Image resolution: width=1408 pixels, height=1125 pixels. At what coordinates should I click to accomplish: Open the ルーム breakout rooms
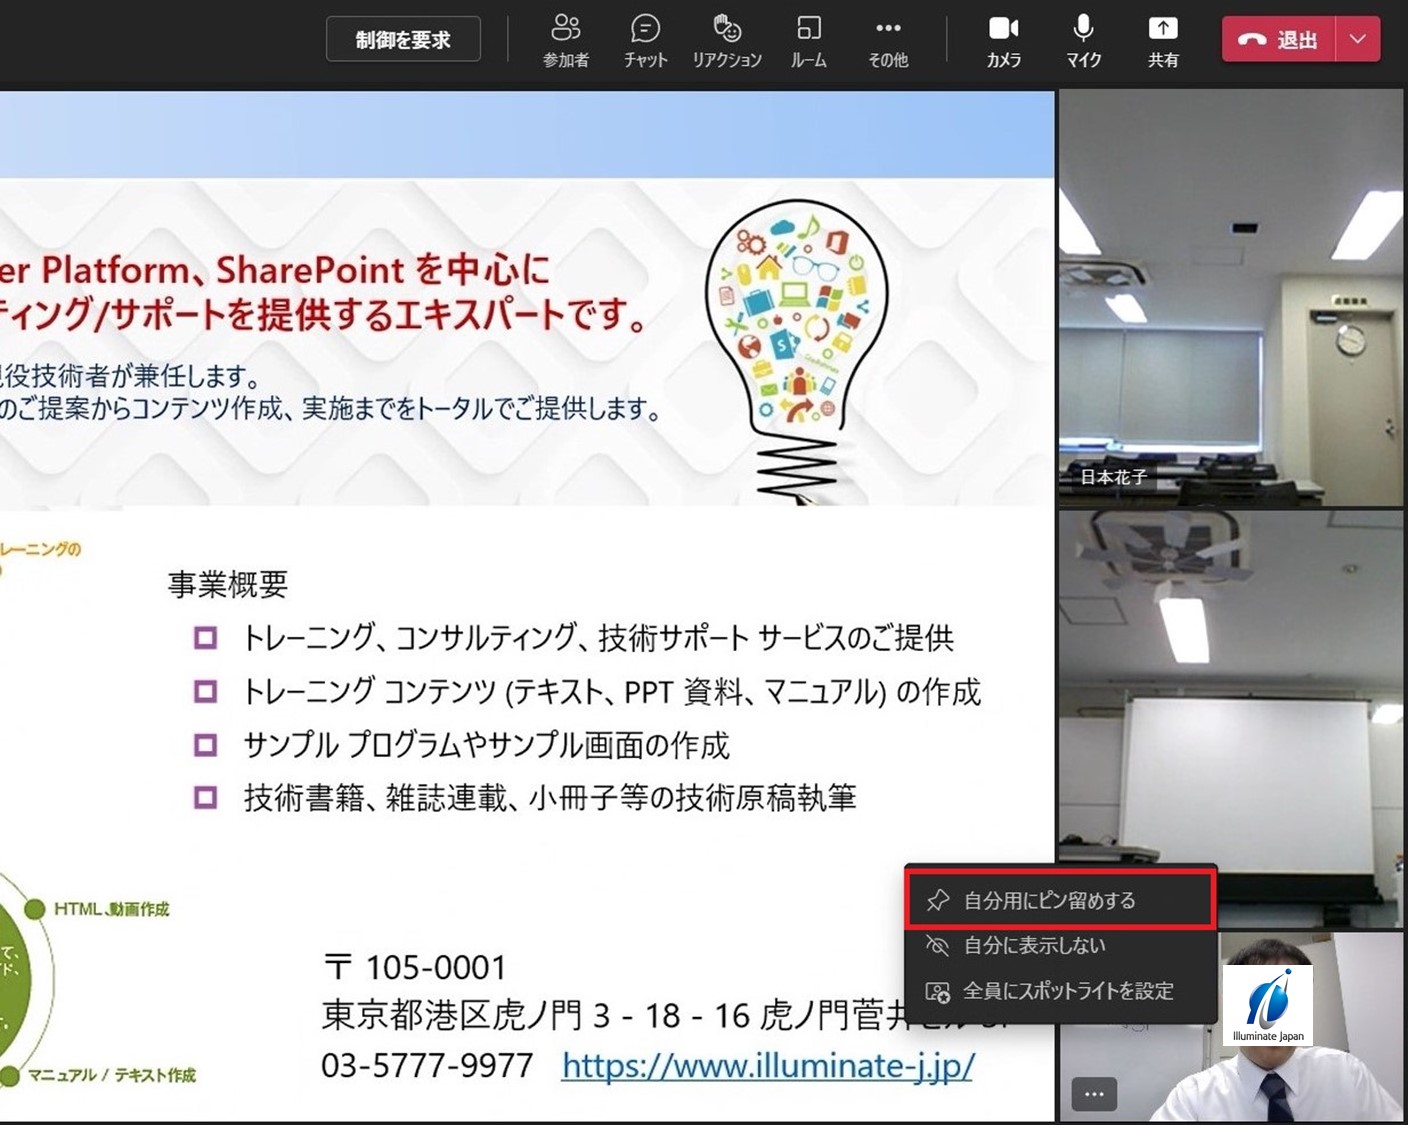click(x=808, y=41)
